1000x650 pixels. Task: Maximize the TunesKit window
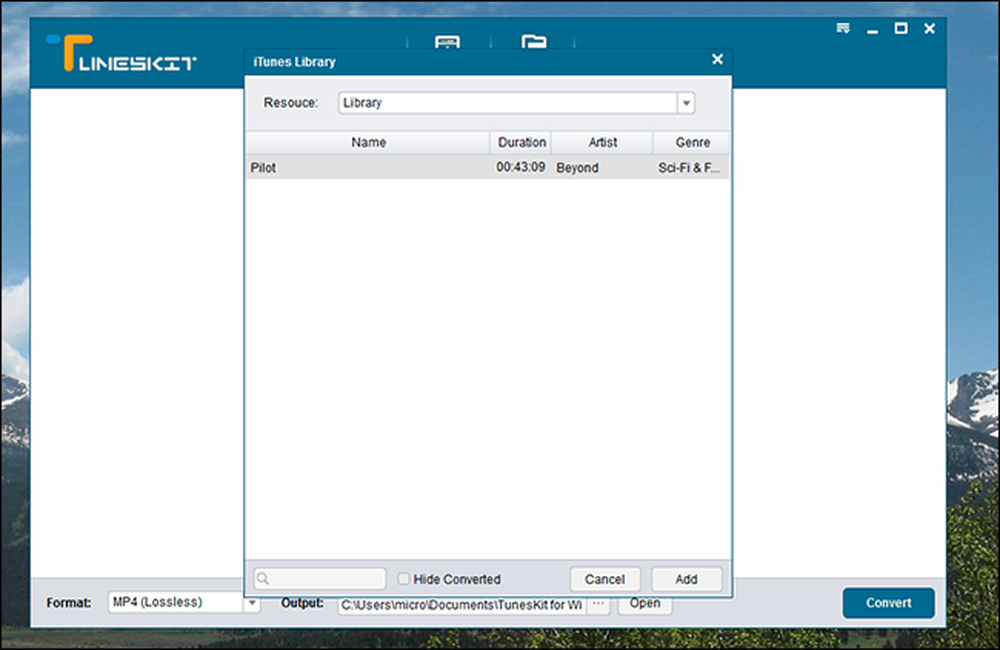click(901, 29)
